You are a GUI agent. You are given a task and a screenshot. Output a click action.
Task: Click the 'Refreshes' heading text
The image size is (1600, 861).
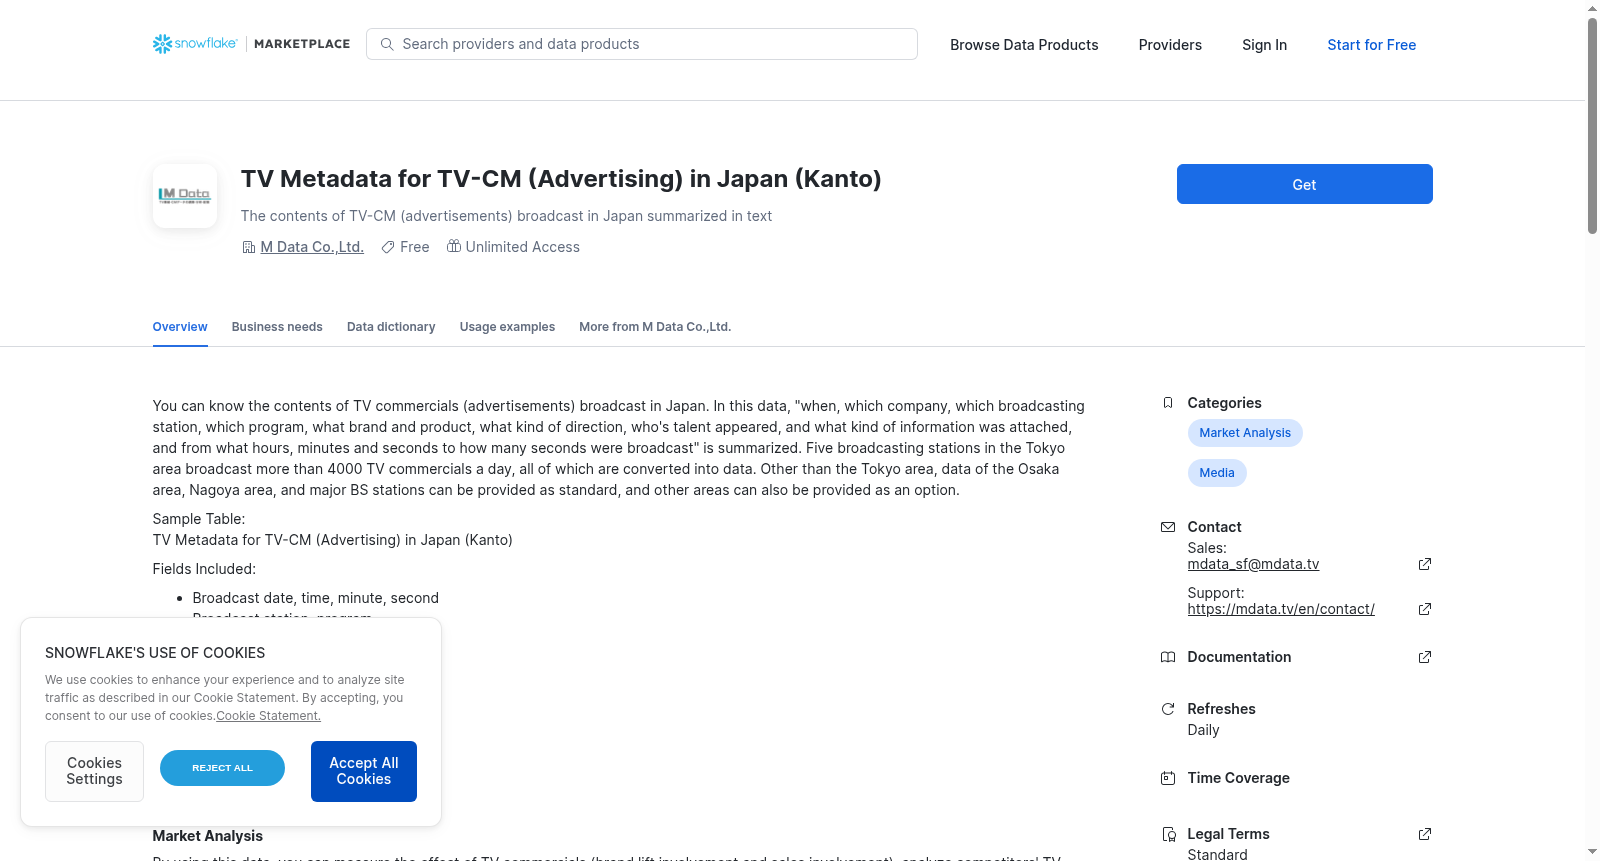tap(1221, 709)
